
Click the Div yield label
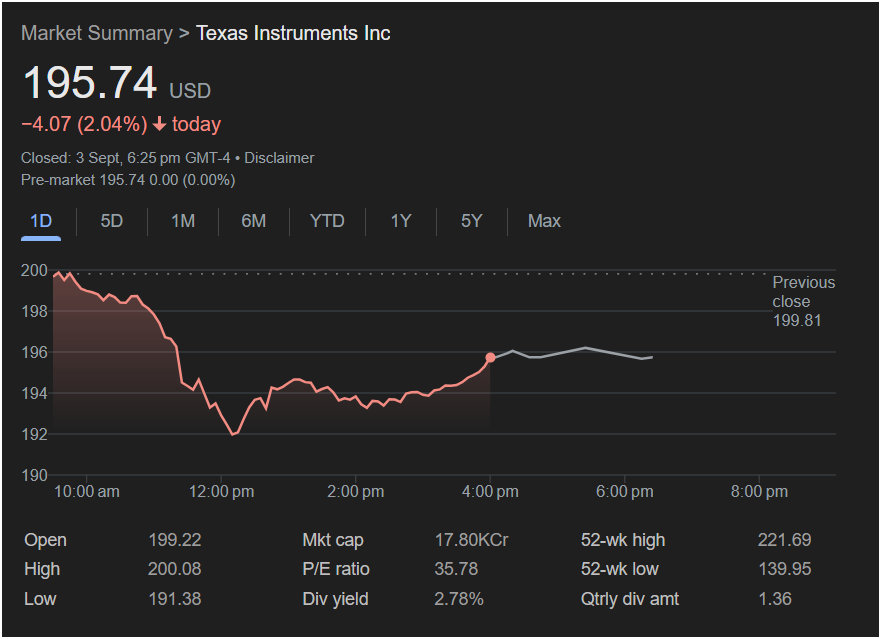point(335,599)
